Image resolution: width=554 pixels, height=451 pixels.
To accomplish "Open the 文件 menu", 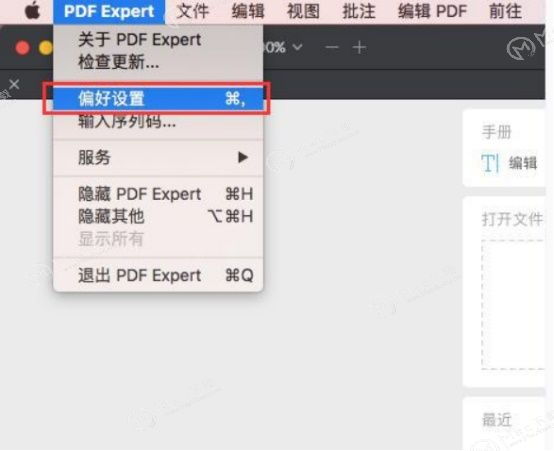I will click(193, 11).
